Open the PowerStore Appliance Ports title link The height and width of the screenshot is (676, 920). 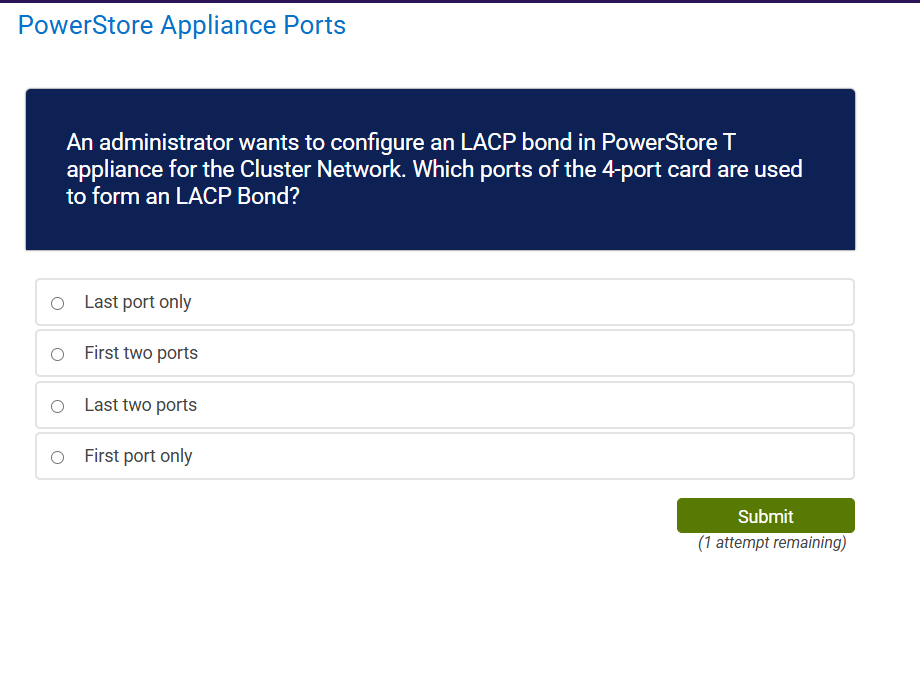point(182,25)
